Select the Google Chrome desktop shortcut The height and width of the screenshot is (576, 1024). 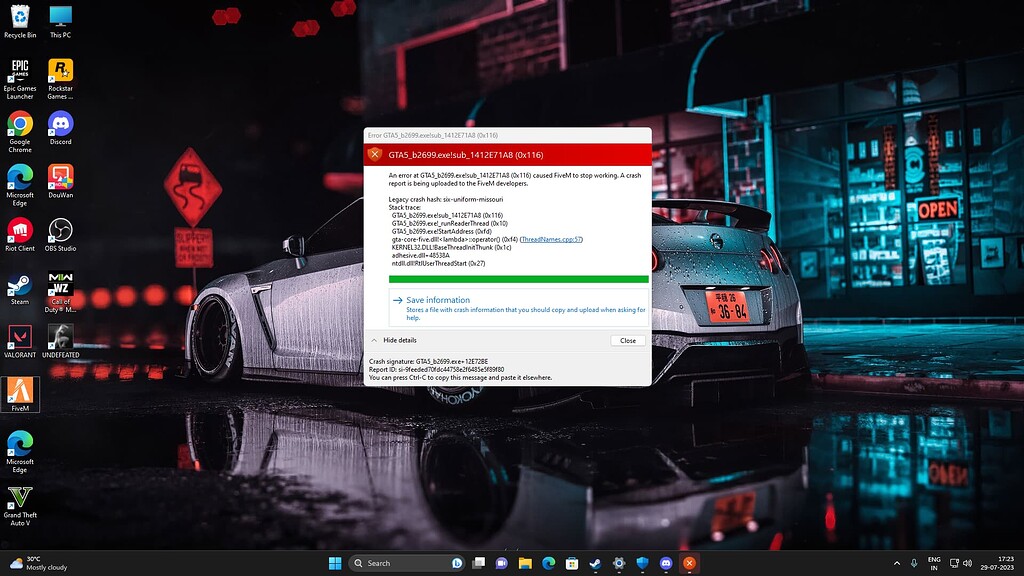[x=20, y=132]
